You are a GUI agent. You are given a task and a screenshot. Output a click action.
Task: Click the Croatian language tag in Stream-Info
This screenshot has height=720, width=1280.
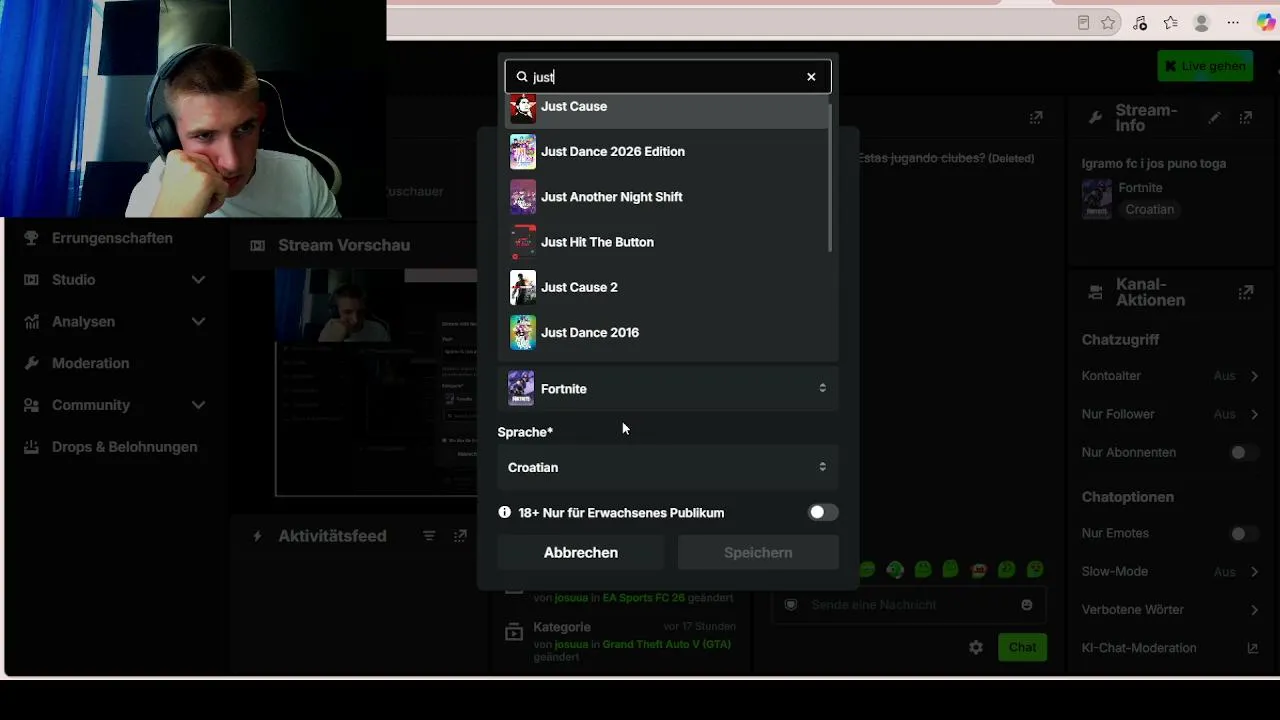point(1149,210)
